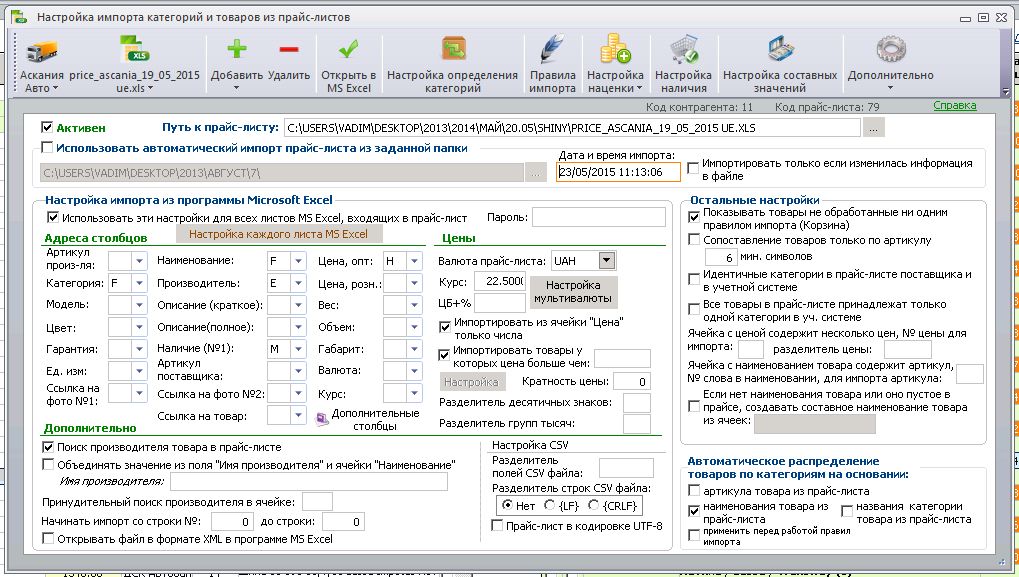Expand Наименование column dropdown

point(298,261)
